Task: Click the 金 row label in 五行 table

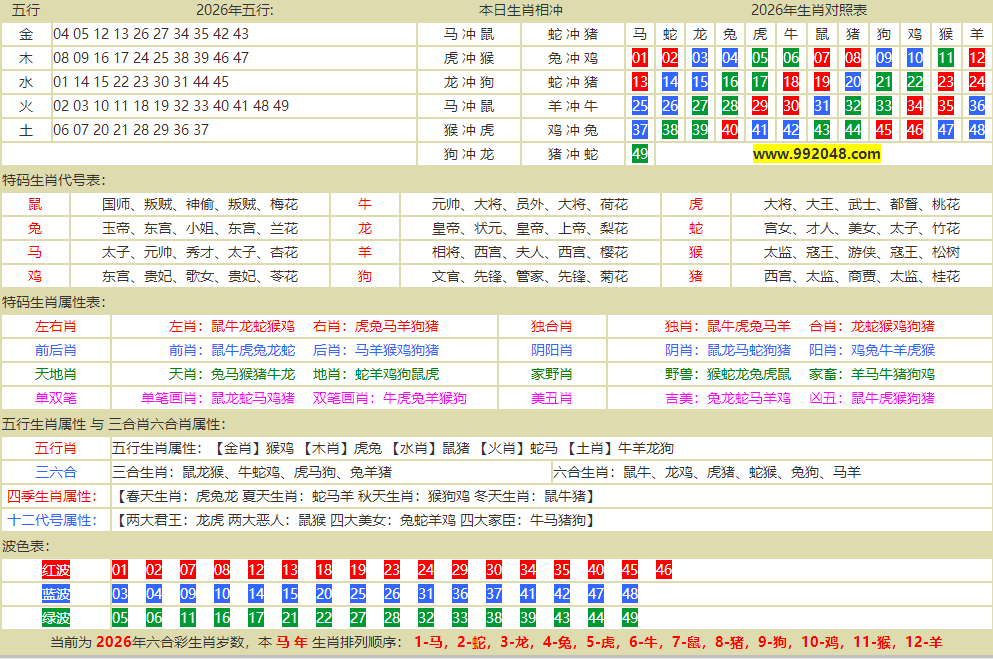Action: point(26,34)
